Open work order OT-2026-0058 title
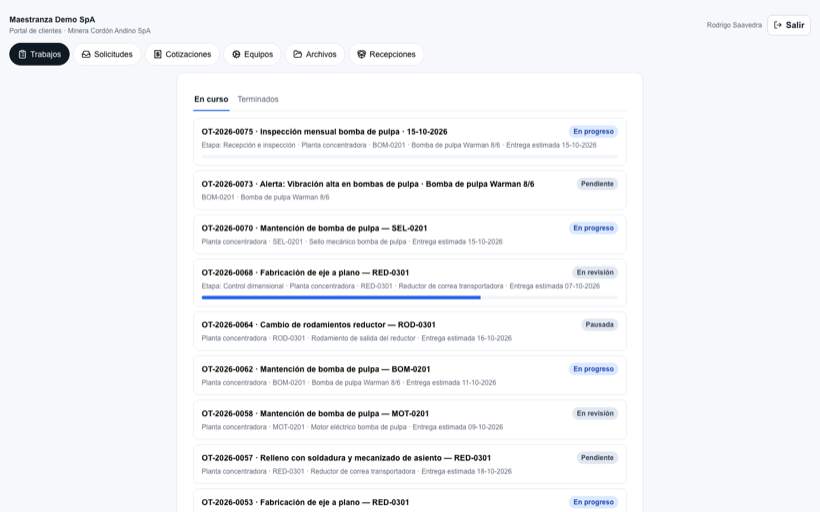Viewport: 820px width, 512px height. (x=315, y=414)
